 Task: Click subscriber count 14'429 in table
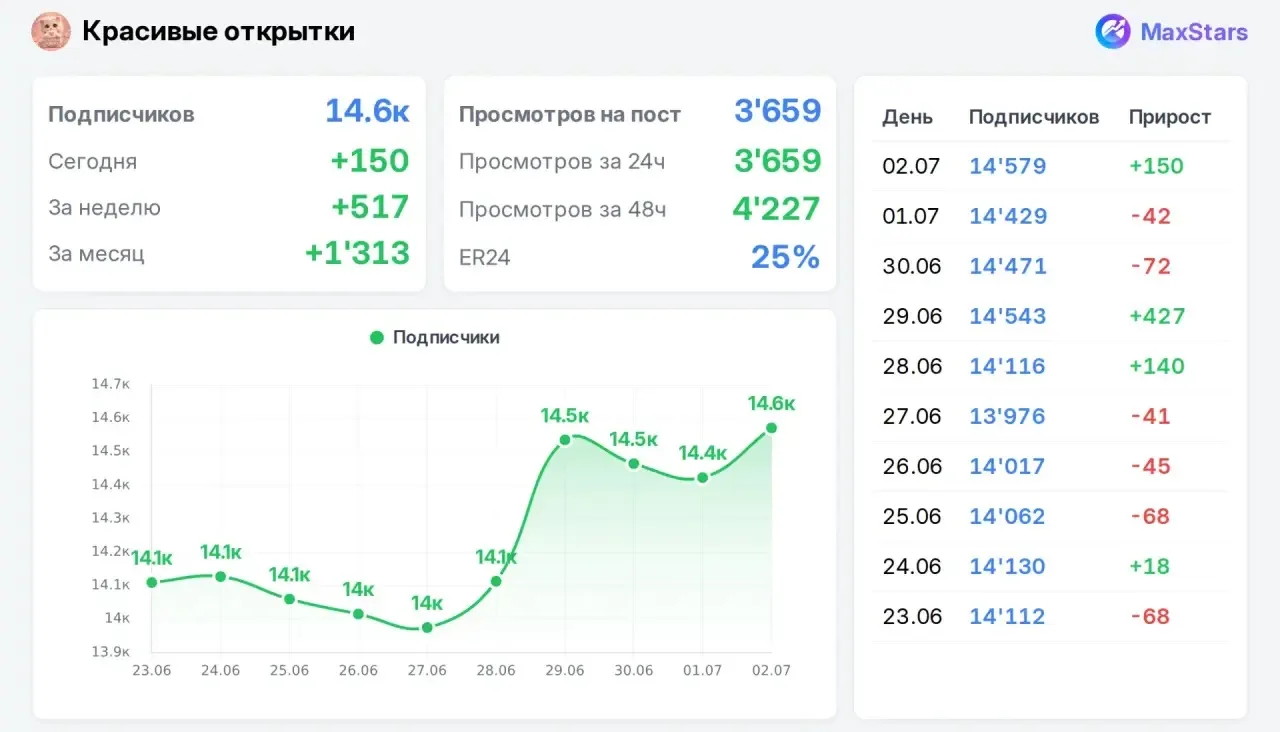click(1008, 216)
